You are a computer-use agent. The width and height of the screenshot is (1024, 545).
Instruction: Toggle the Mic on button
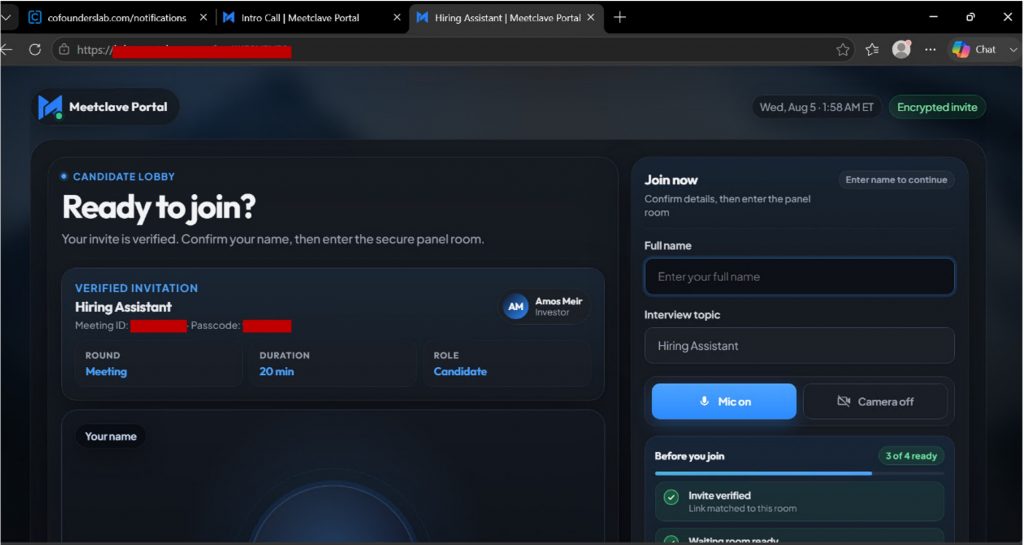point(724,401)
